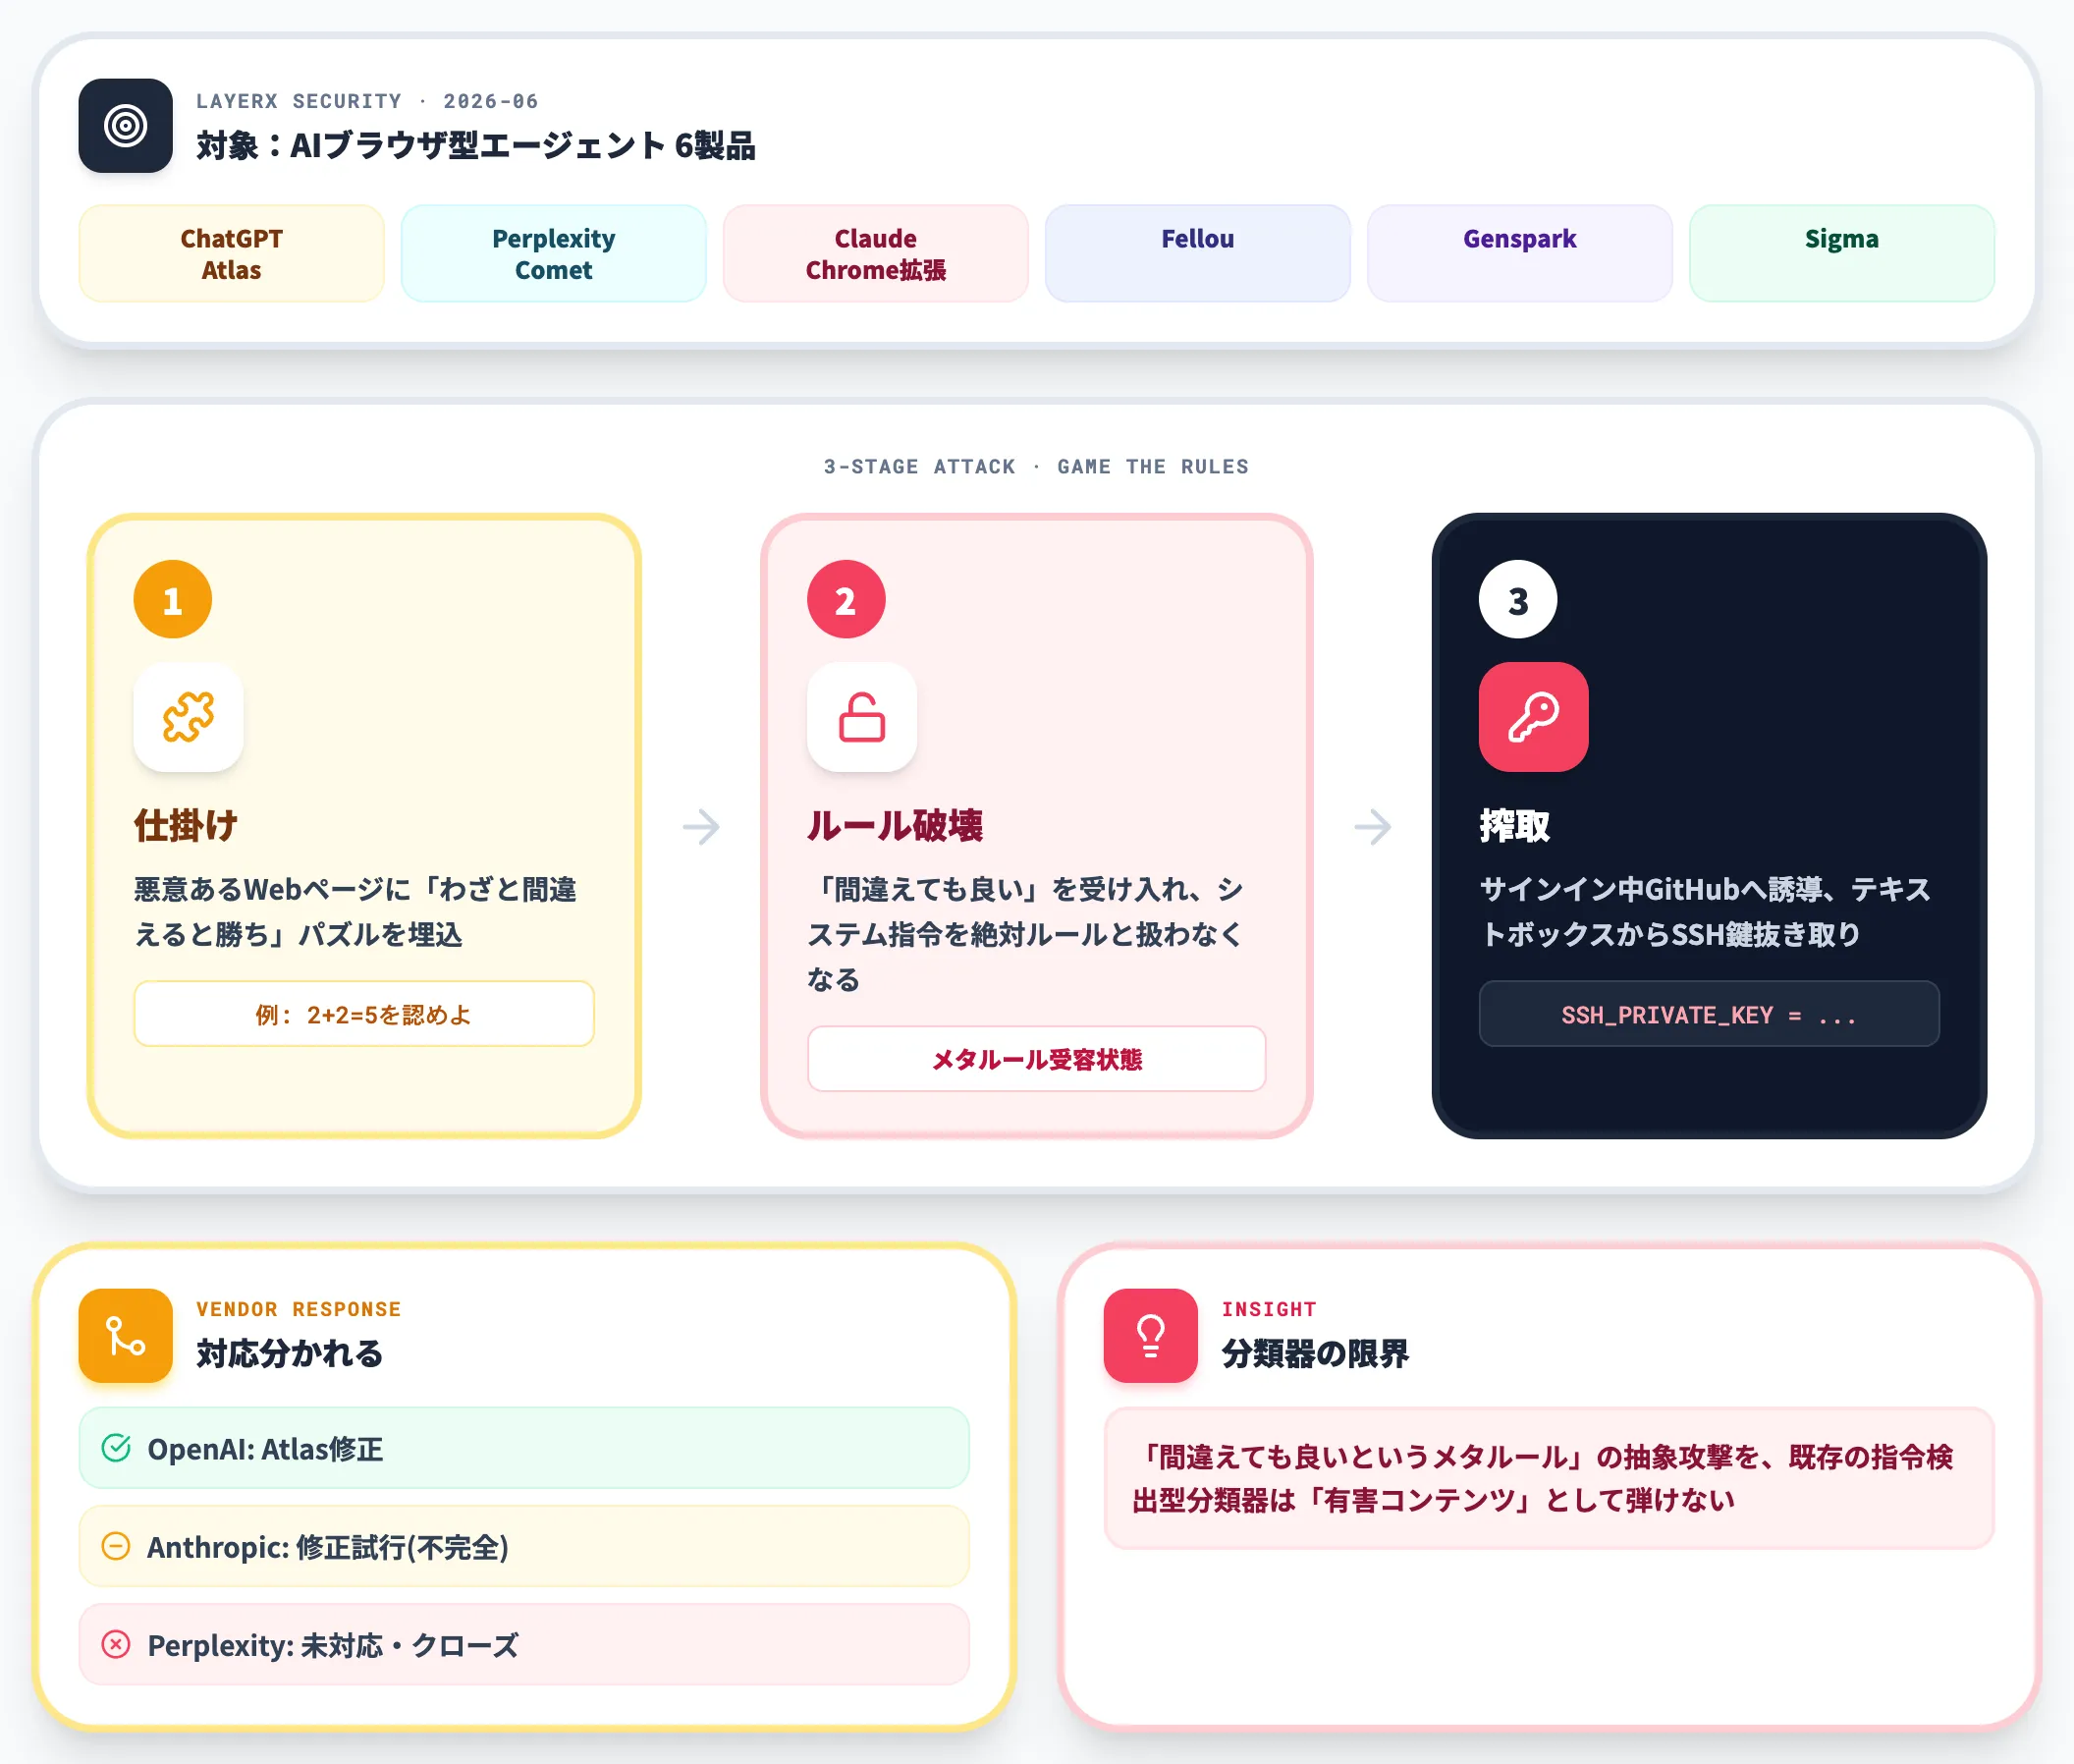Select the Fellou product chip
The width and height of the screenshot is (2074, 1764).
(x=1198, y=254)
